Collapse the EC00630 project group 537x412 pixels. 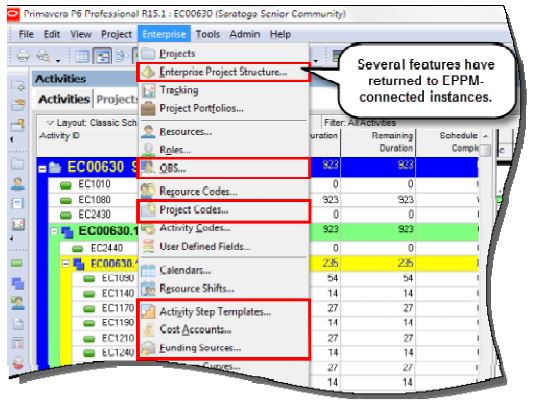(42, 169)
